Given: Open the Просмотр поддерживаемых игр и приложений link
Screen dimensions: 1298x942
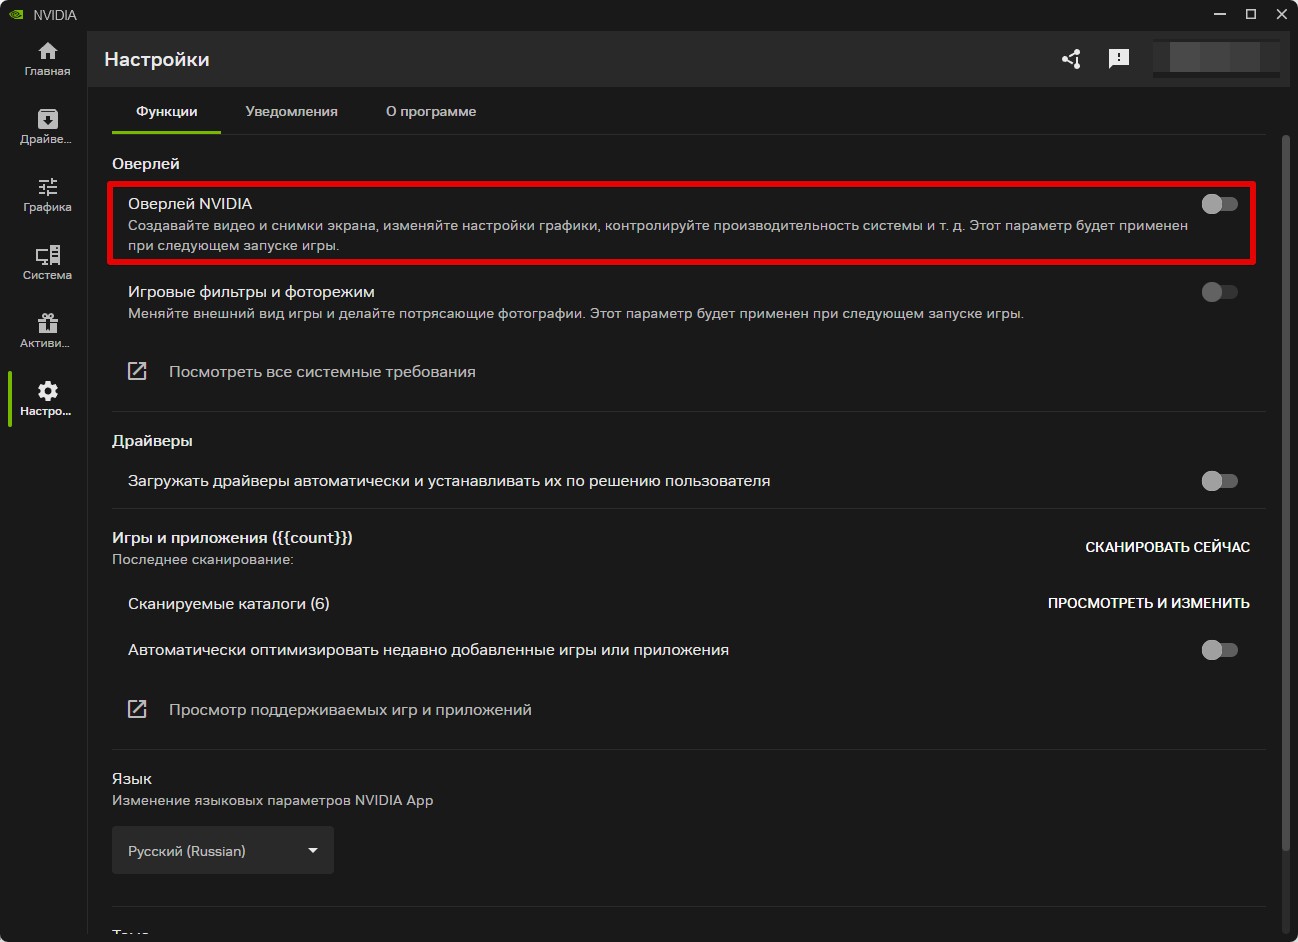Looking at the screenshot, I should 330,710.
